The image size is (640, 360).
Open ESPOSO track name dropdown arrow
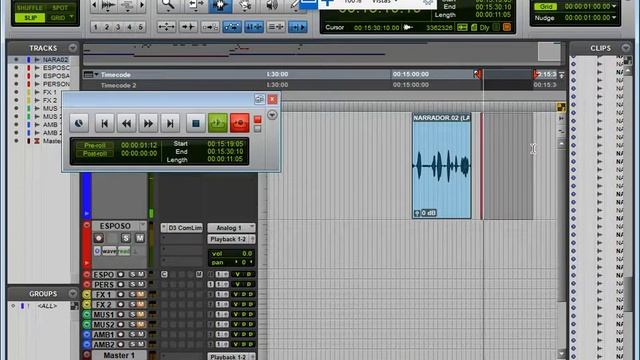tap(142, 226)
